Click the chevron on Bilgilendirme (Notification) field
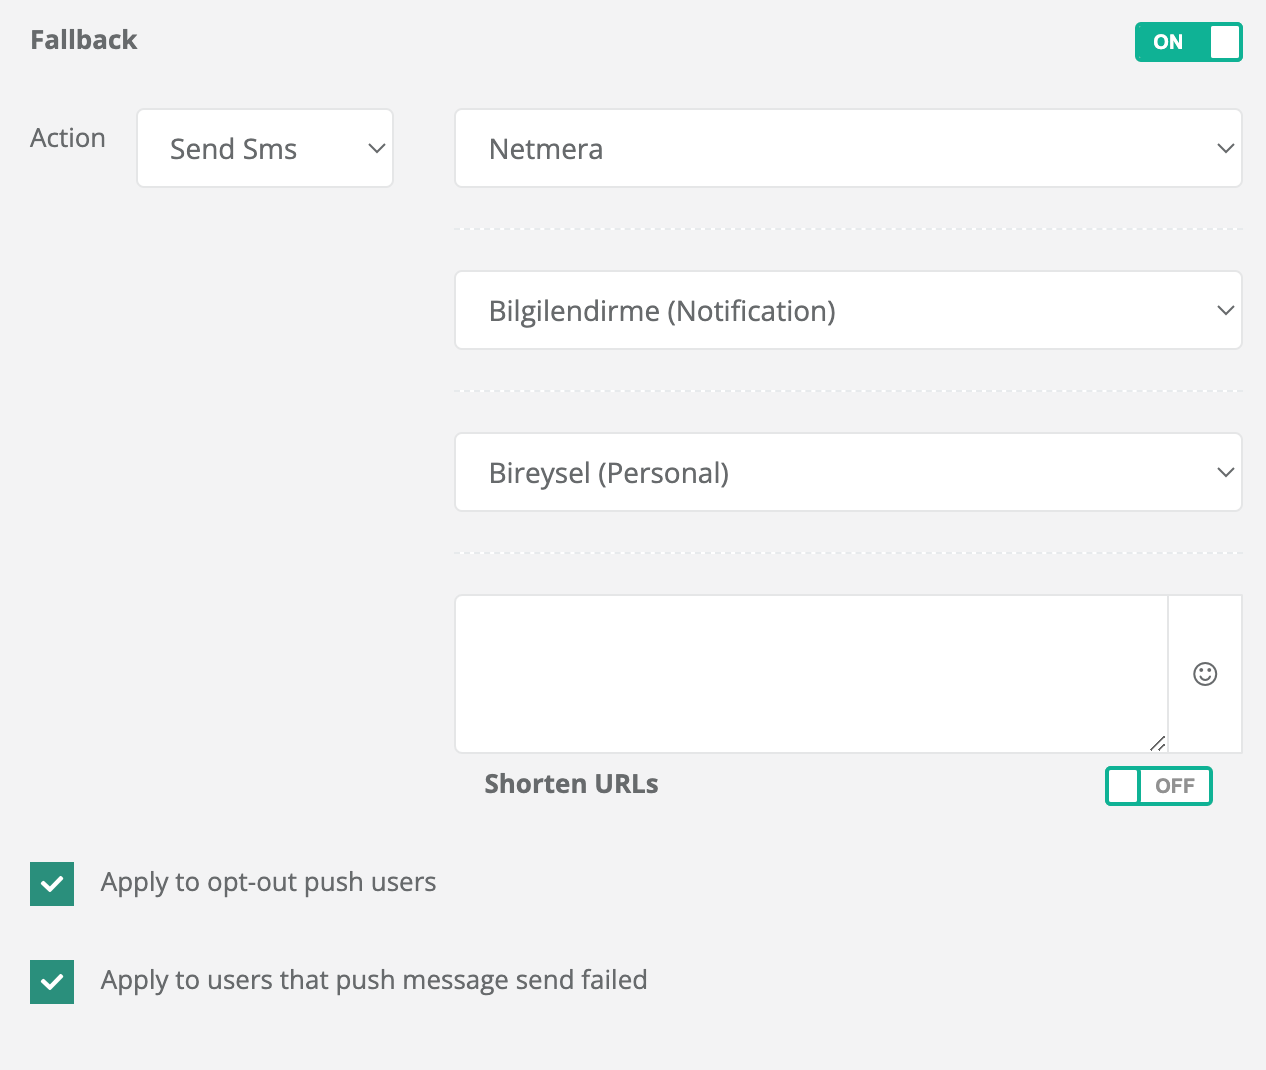 click(x=1225, y=311)
